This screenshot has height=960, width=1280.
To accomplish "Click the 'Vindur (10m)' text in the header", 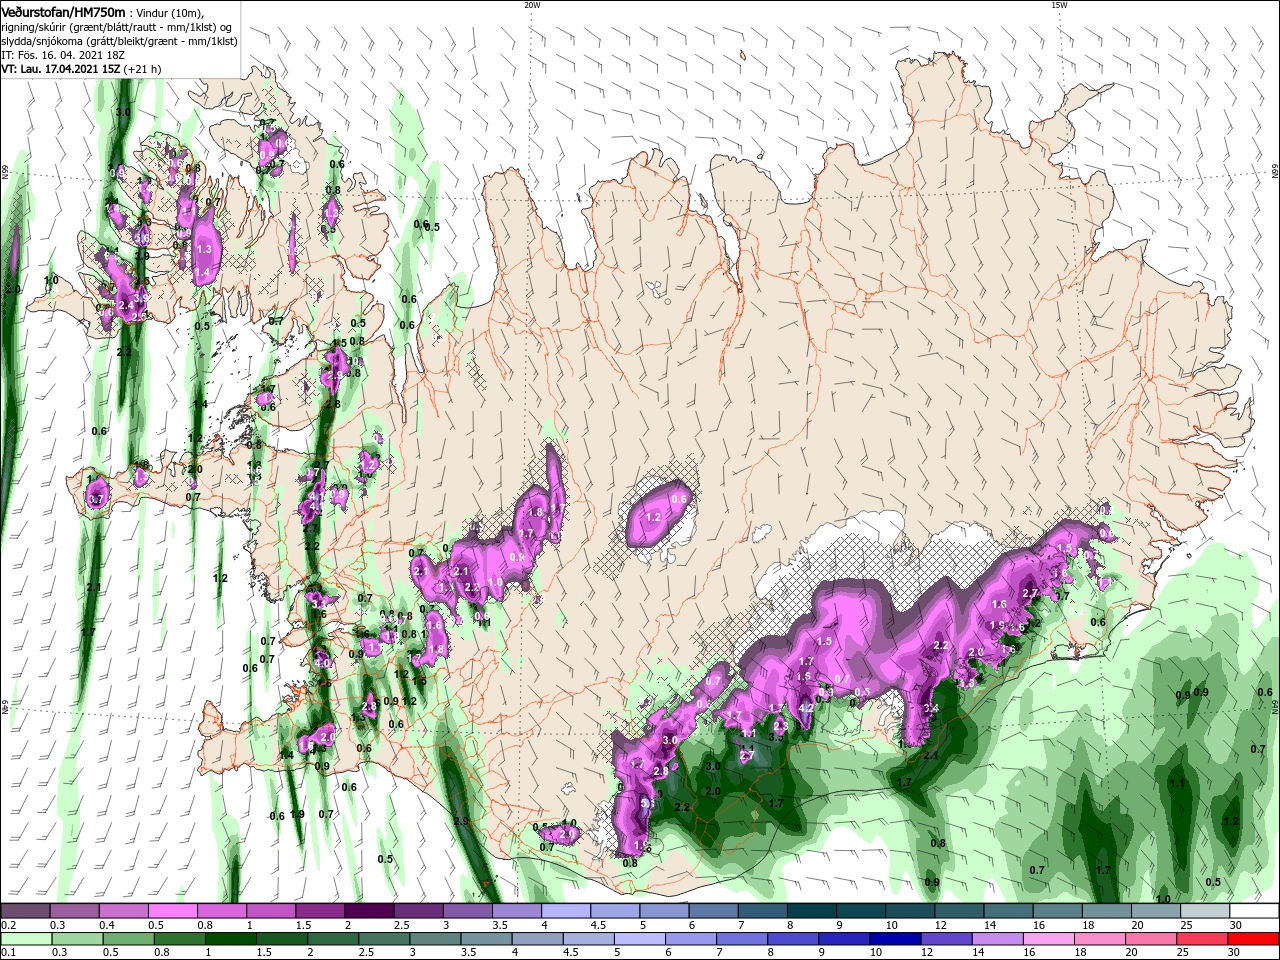I will (167, 12).
